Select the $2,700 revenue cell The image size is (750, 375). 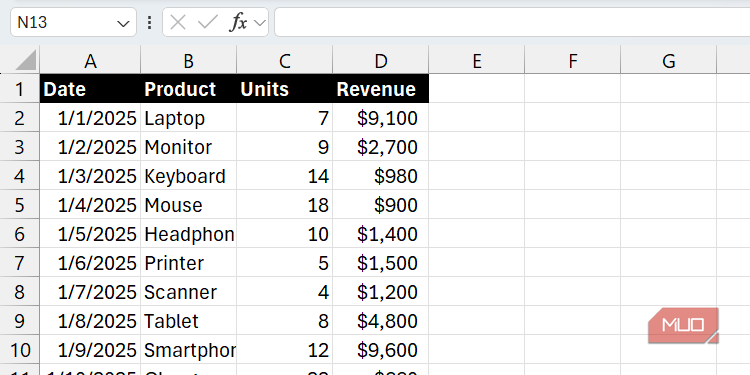coord(381,147)
